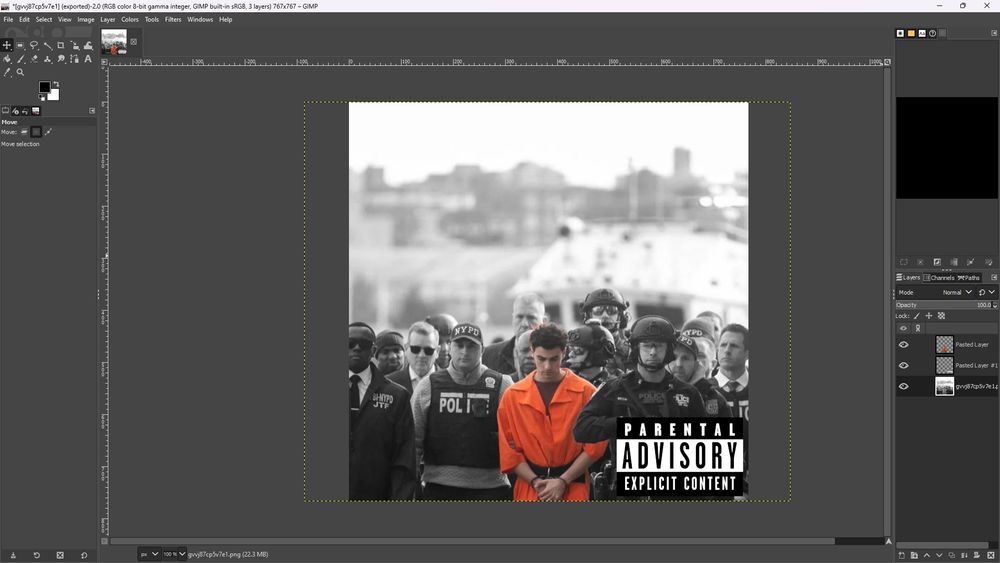The height and width of the screenshot is (563, 1000).
Task: Select the Text tool
Action: point(88,59)
